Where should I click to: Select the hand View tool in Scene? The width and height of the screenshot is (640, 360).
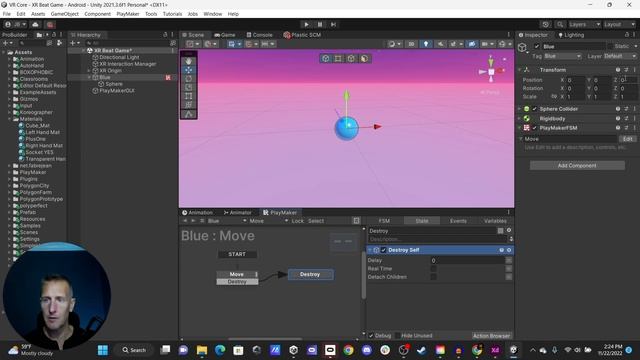point(189,61)
